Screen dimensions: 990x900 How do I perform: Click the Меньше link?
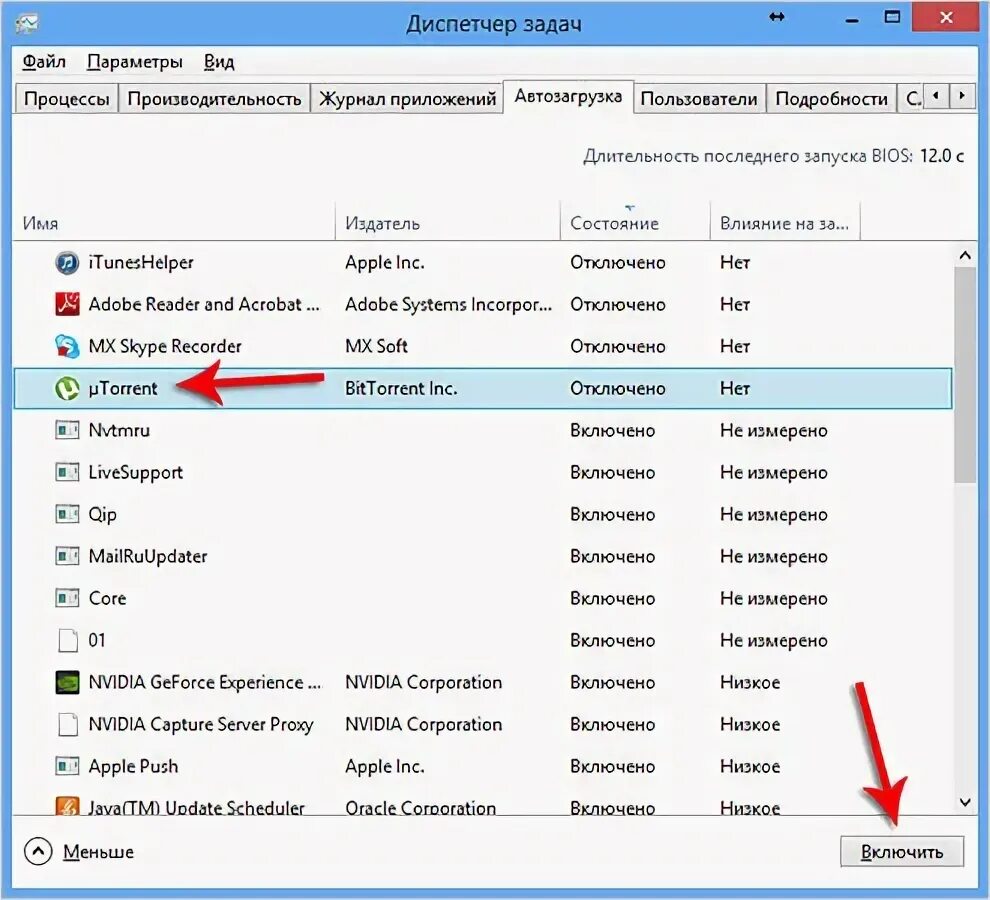[98, 851]
